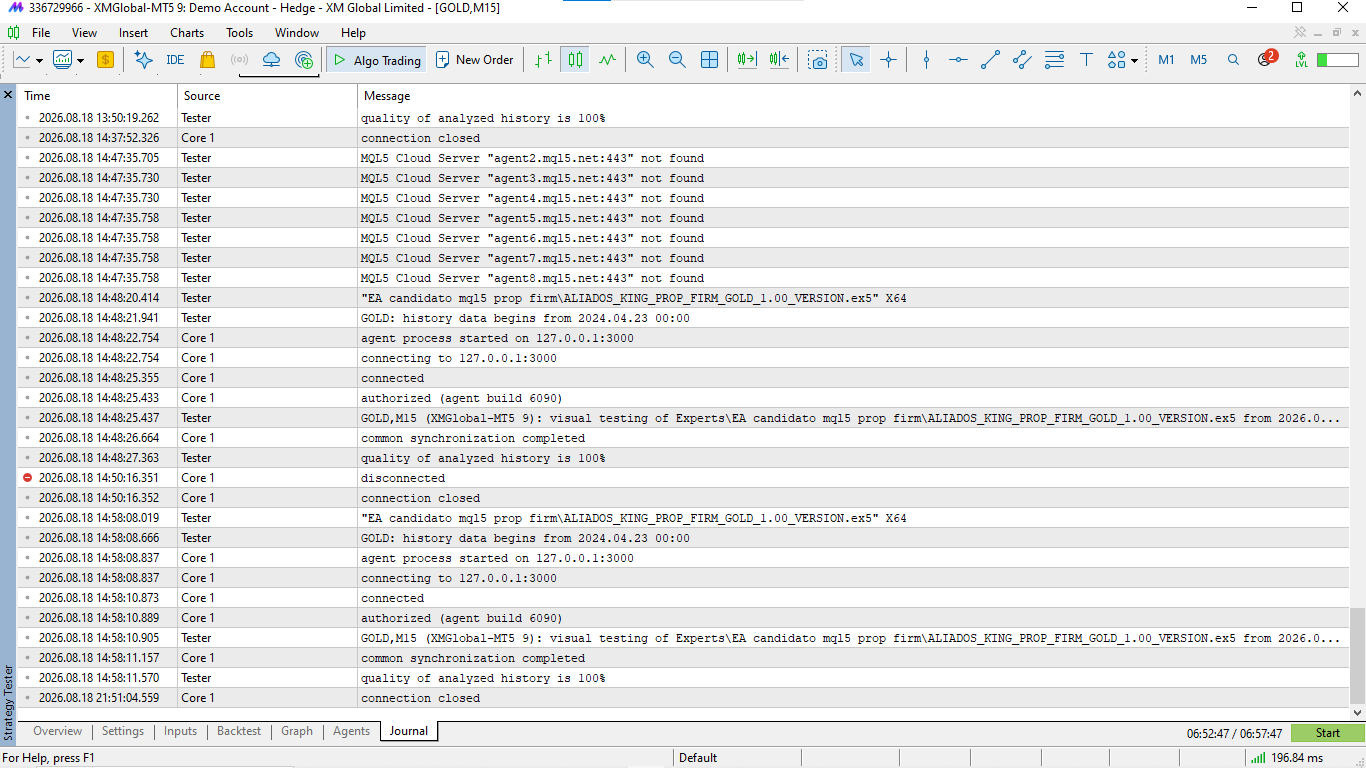The height and width of the screenshot is (768, 1366).
Task: Switch to the Overview tab
Action: (x=57, y=731)
